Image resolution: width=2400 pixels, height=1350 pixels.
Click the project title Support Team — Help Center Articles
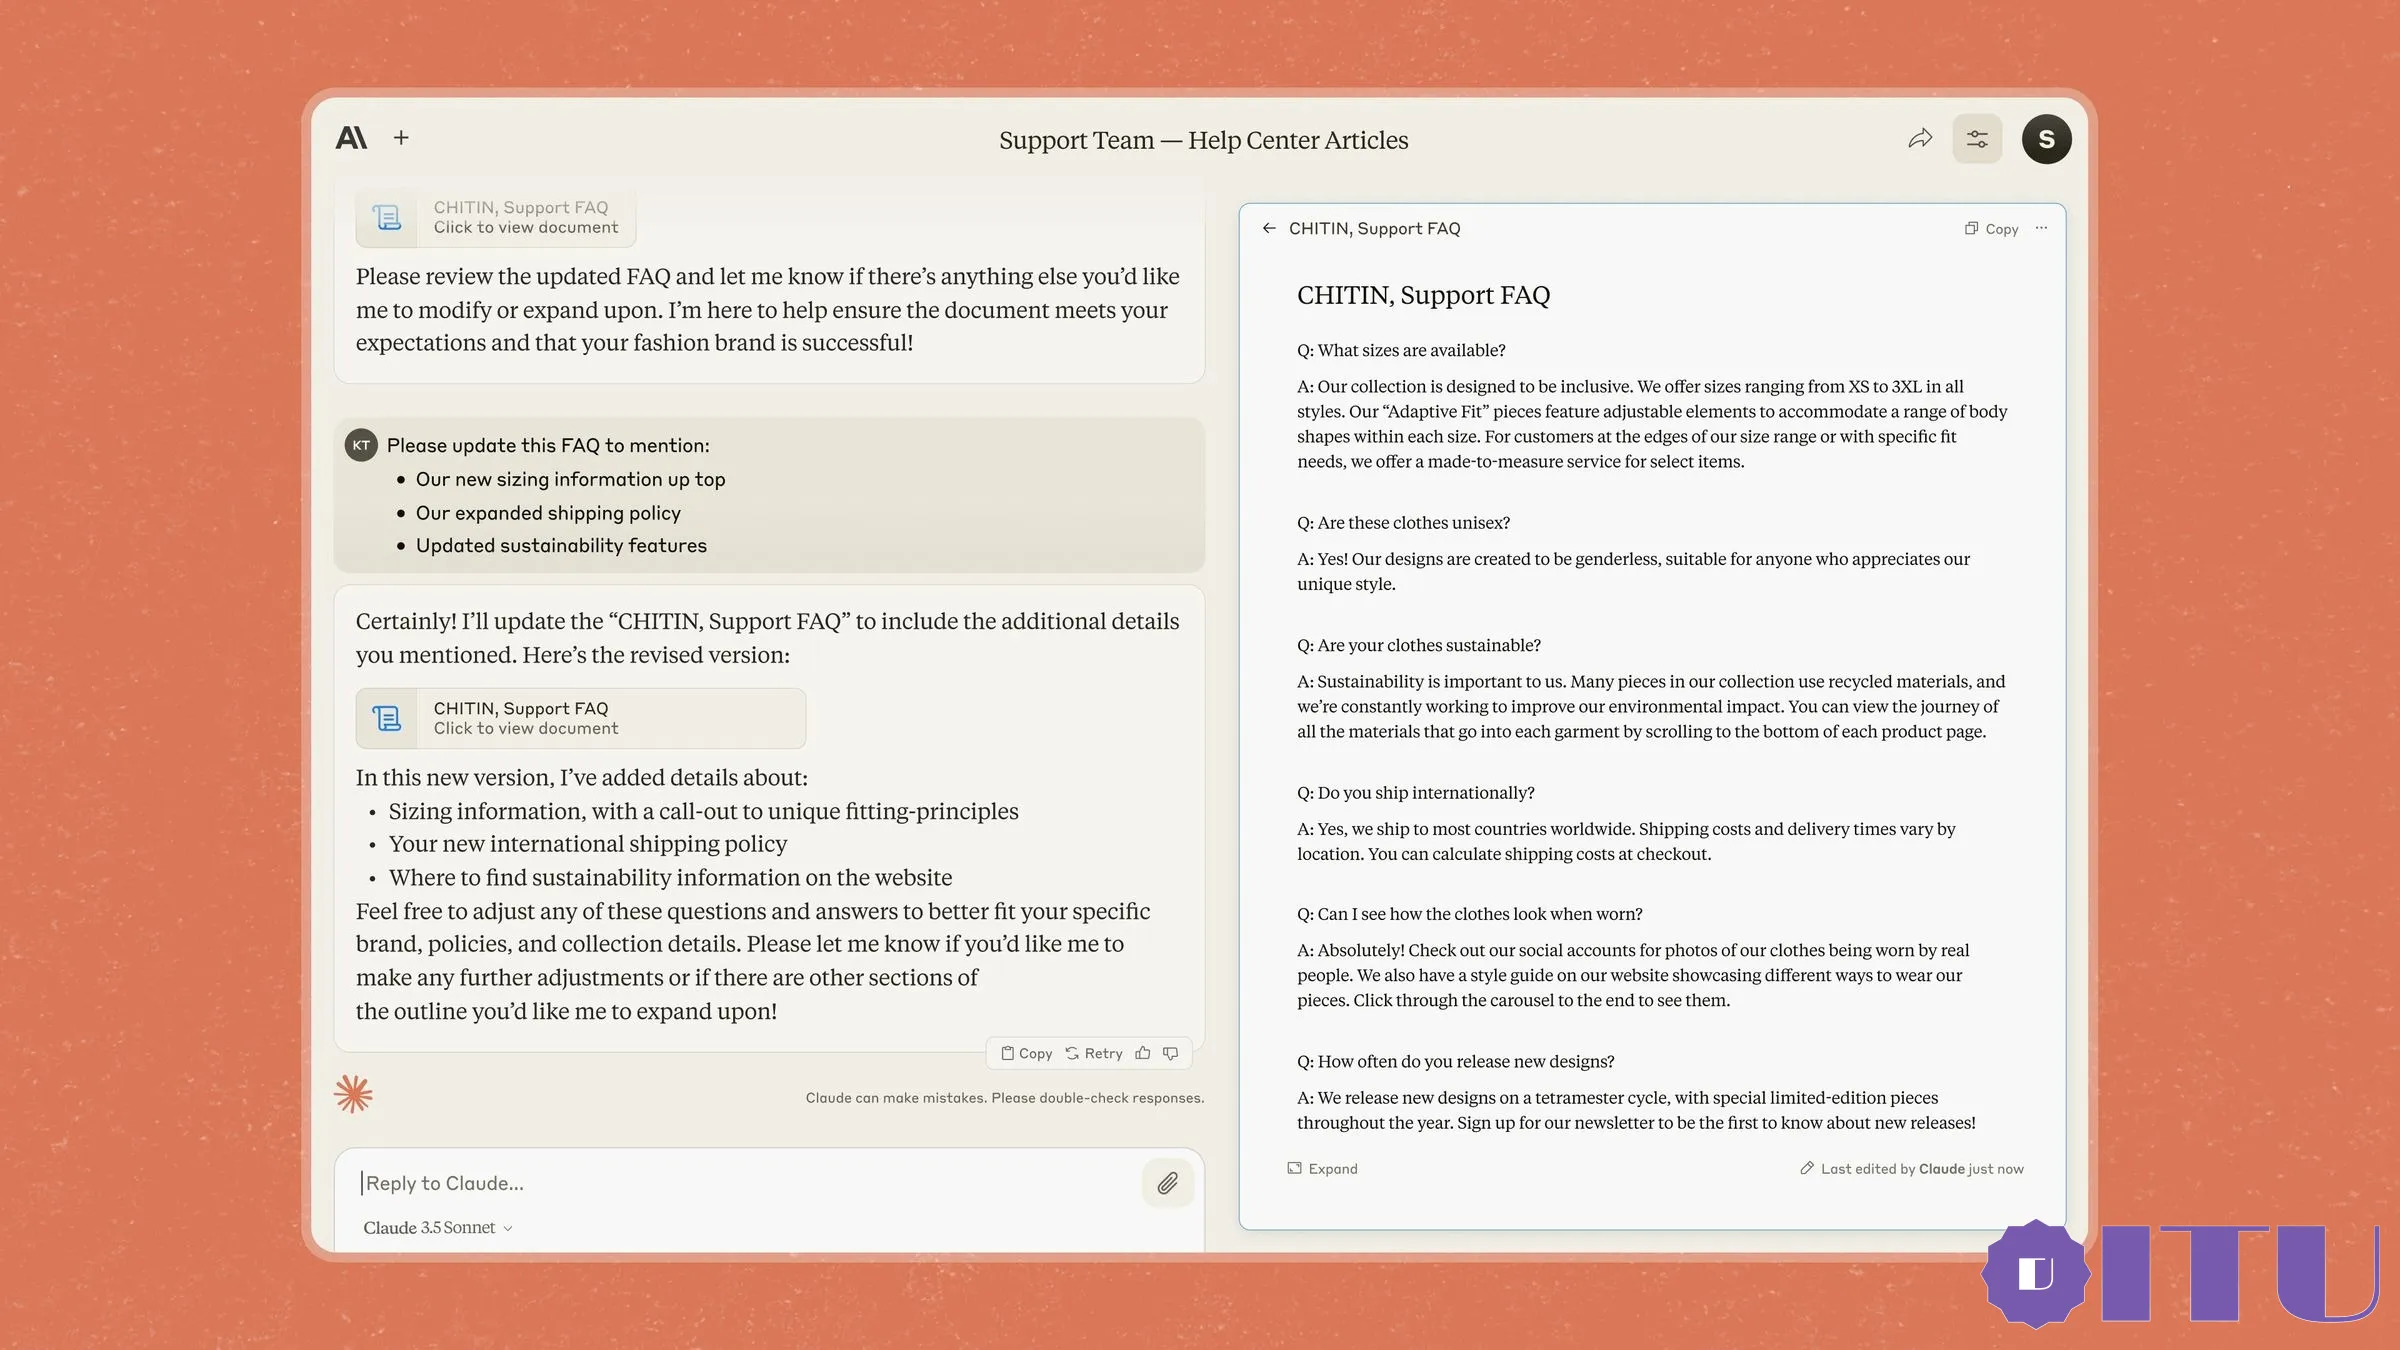coord(1203,140)
